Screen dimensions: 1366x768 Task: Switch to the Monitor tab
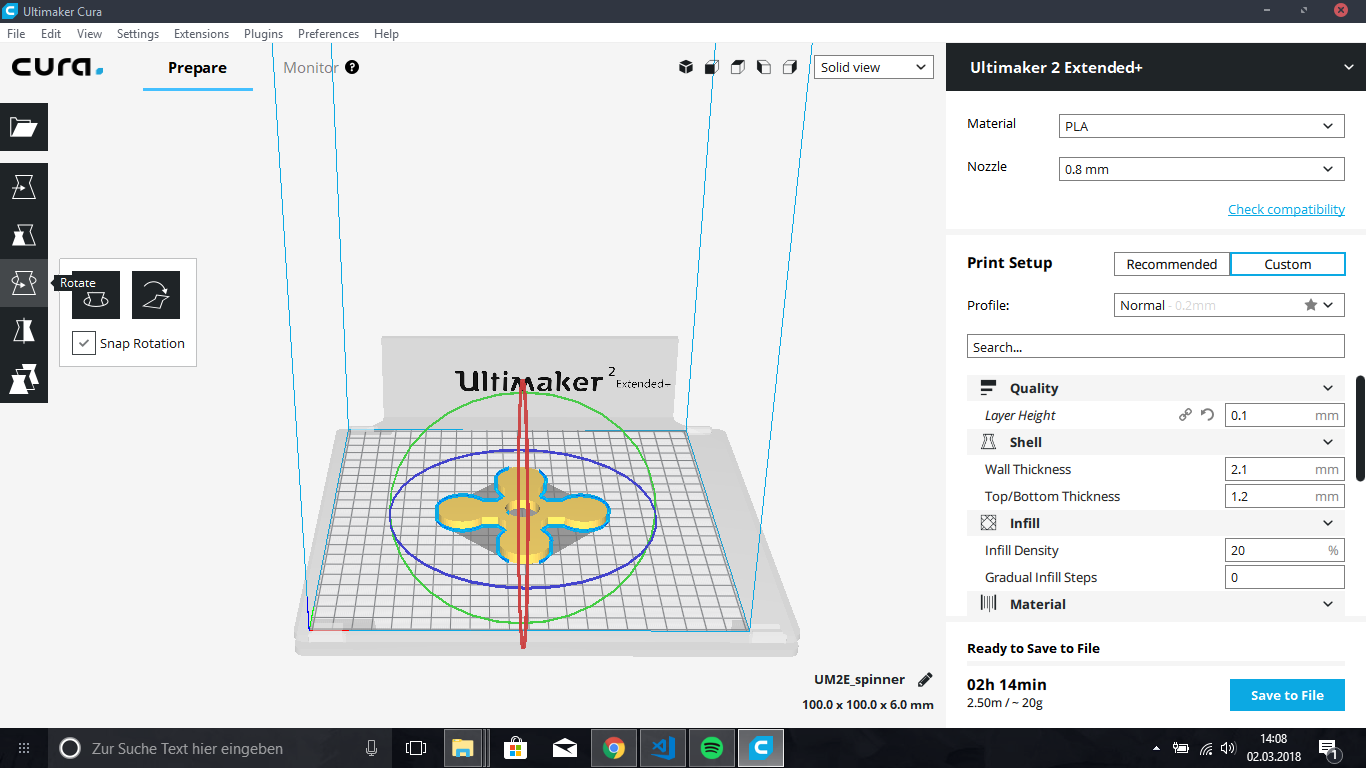[310, 67]
